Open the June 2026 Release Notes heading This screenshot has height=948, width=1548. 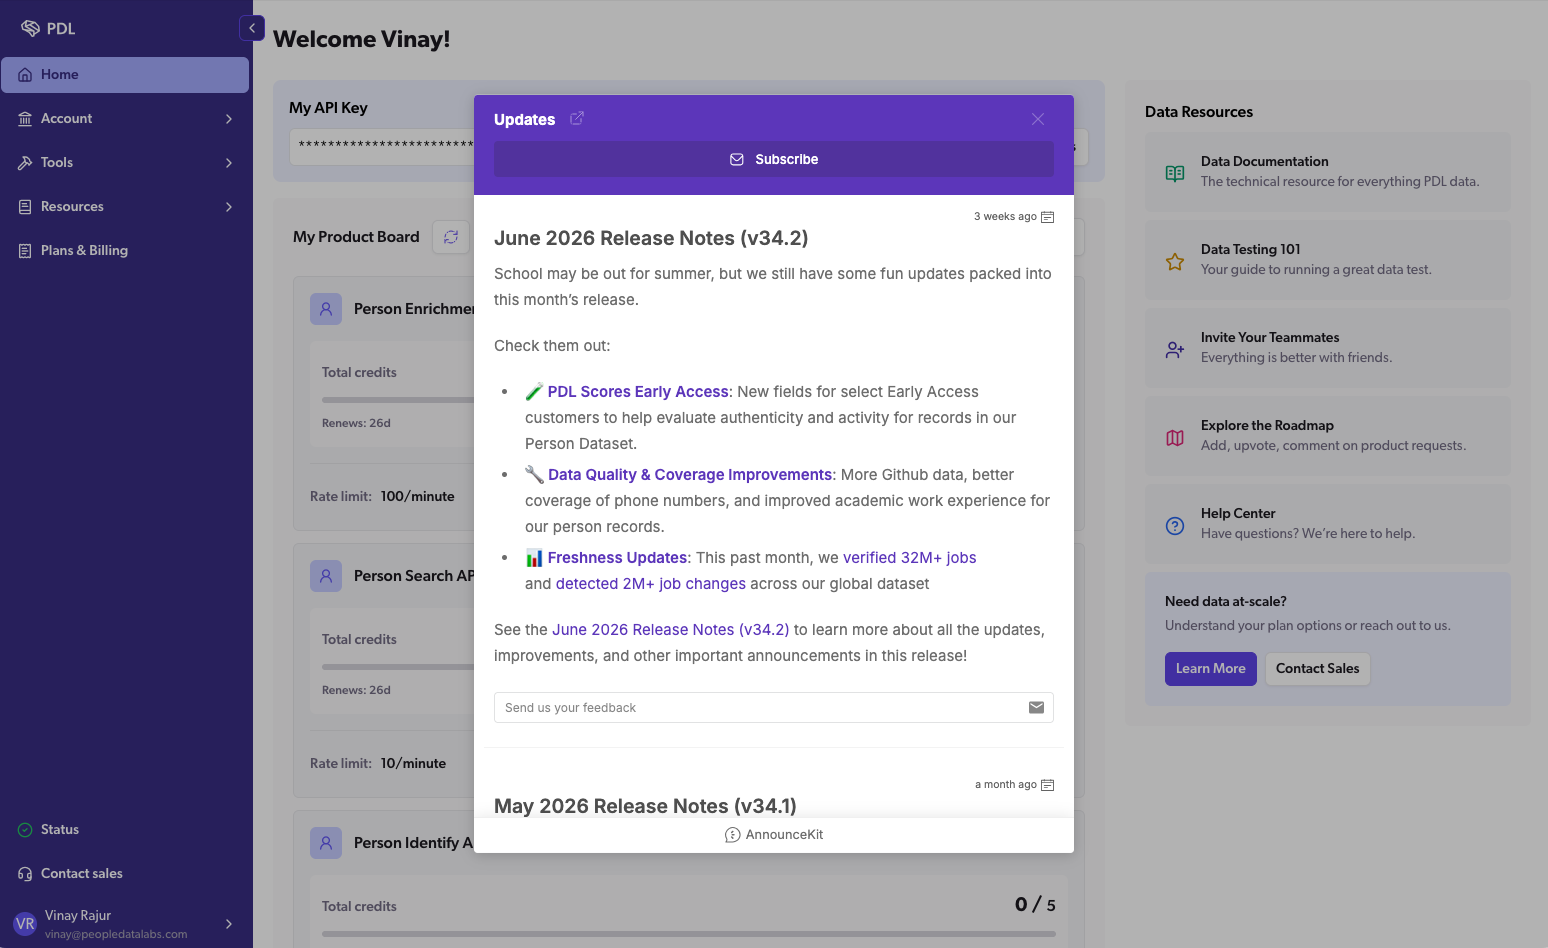[x=651, y=238]
